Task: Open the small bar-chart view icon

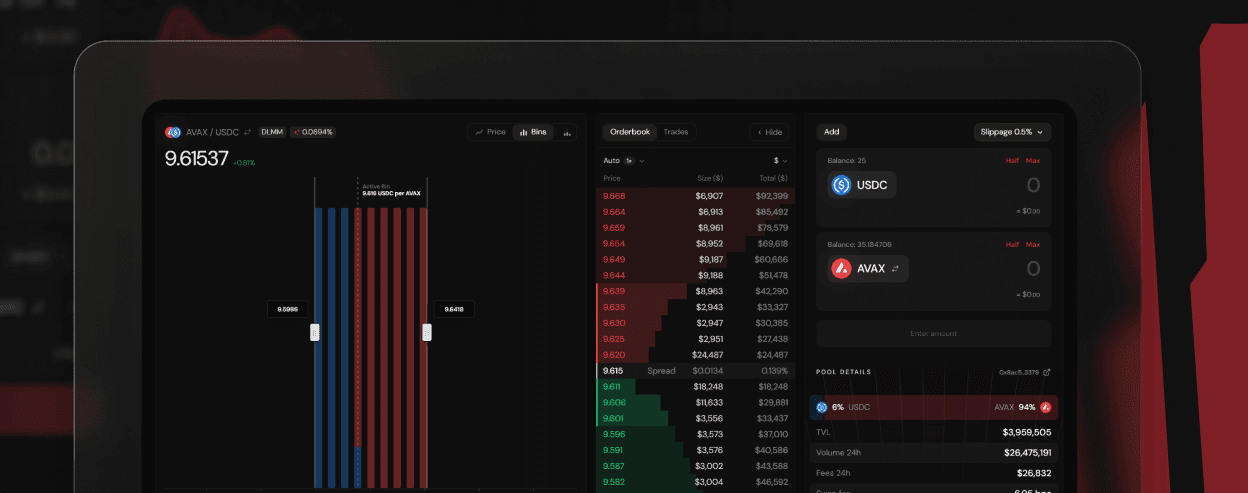Action: click(x=568, y=132)
